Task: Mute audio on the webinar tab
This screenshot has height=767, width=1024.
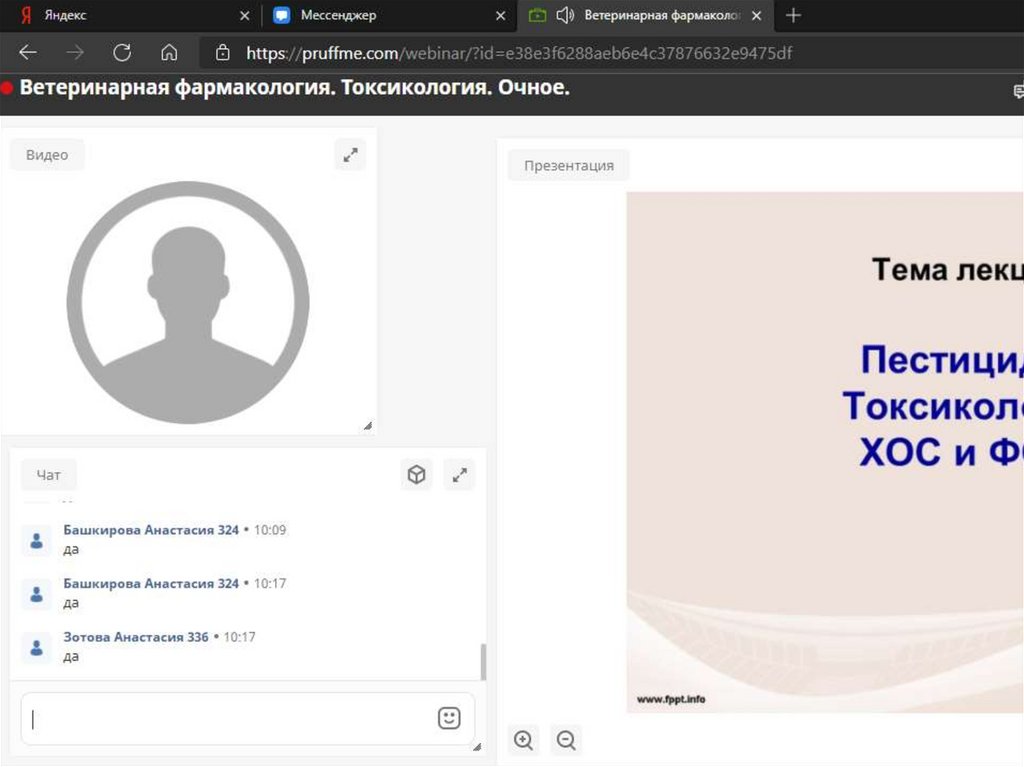Action: [566, 15]
